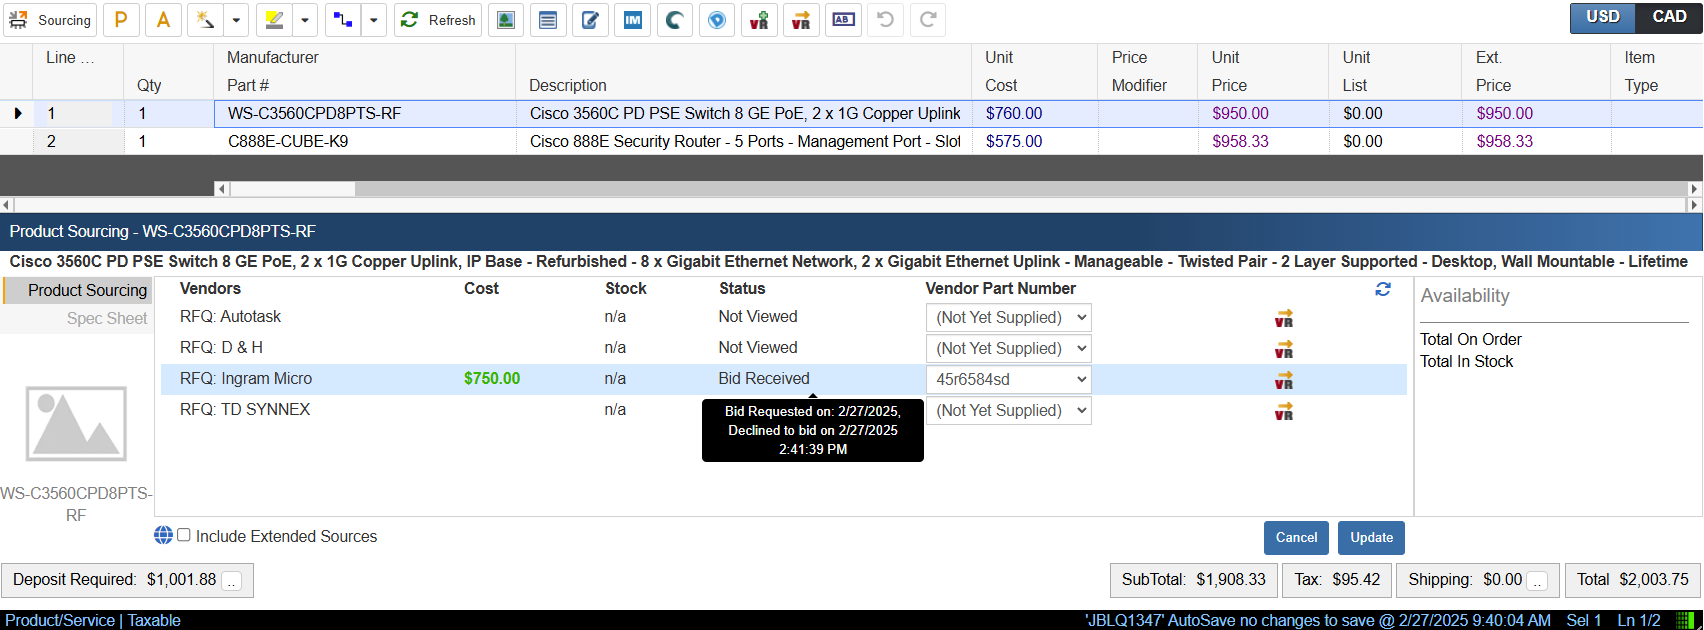The height and width of the screenshot is (630, 1704).
Task: Switch currency to CAD
Action: pyautogui.click(x=1668, y=17)
